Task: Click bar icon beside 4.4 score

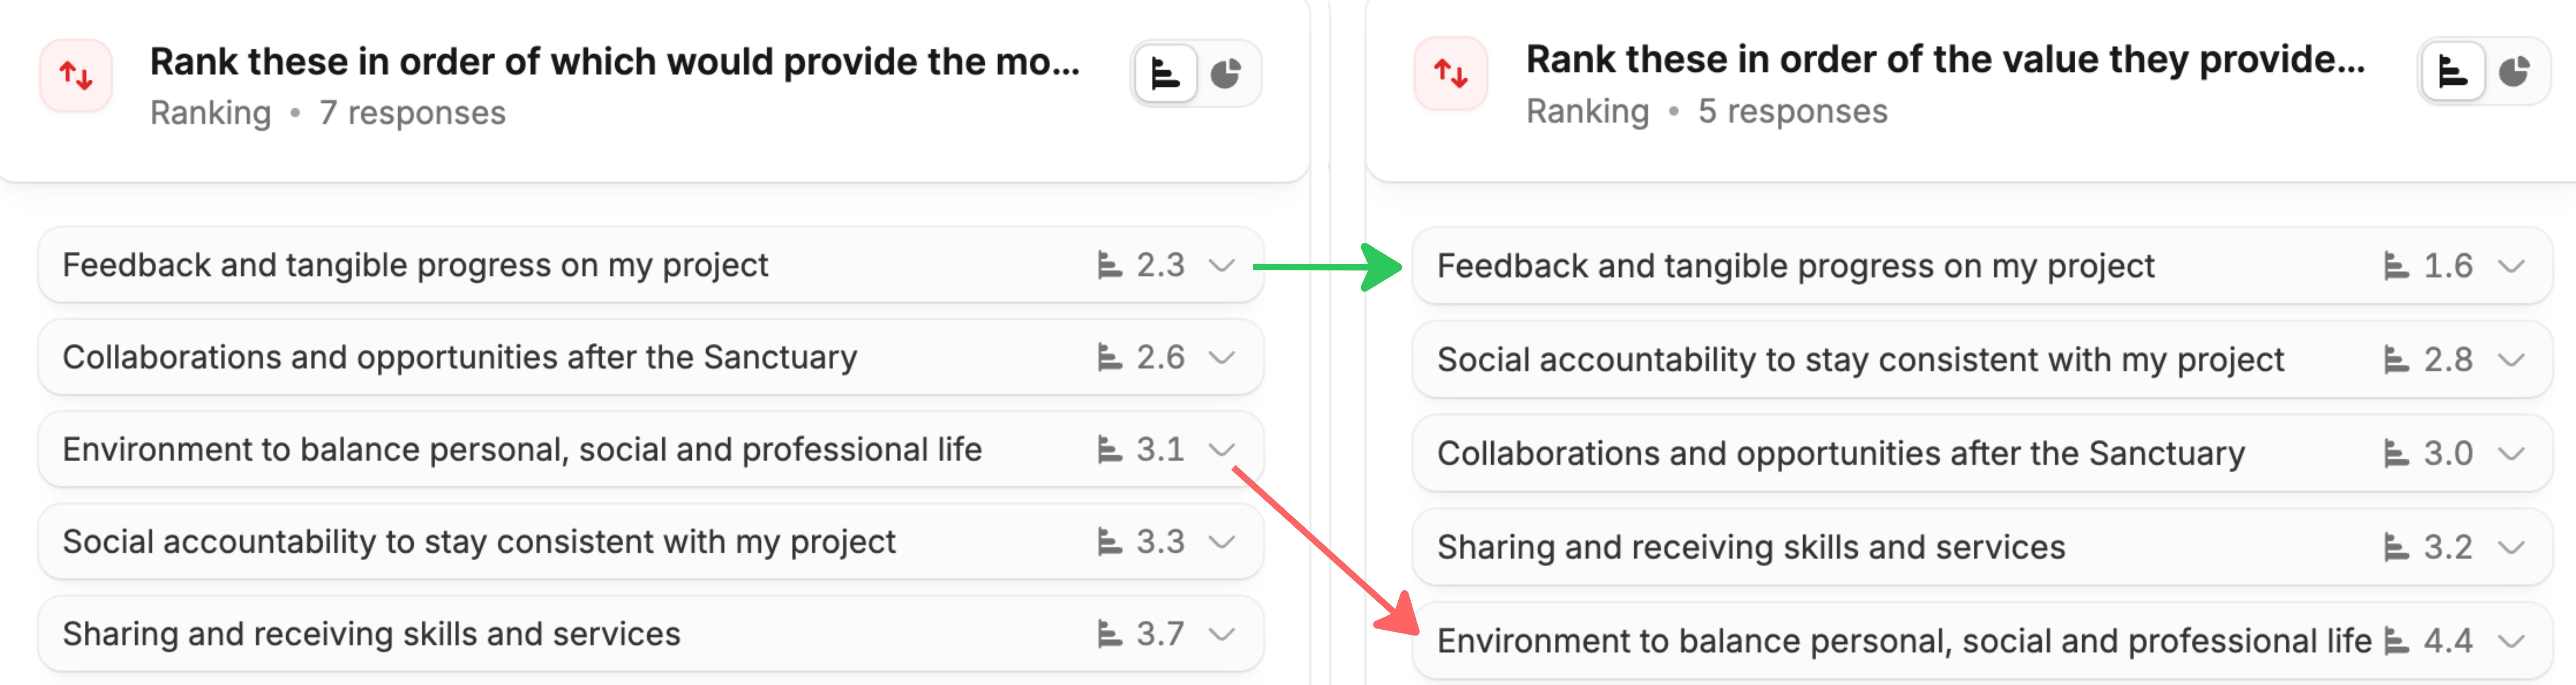Action: tap(2396, 641)
